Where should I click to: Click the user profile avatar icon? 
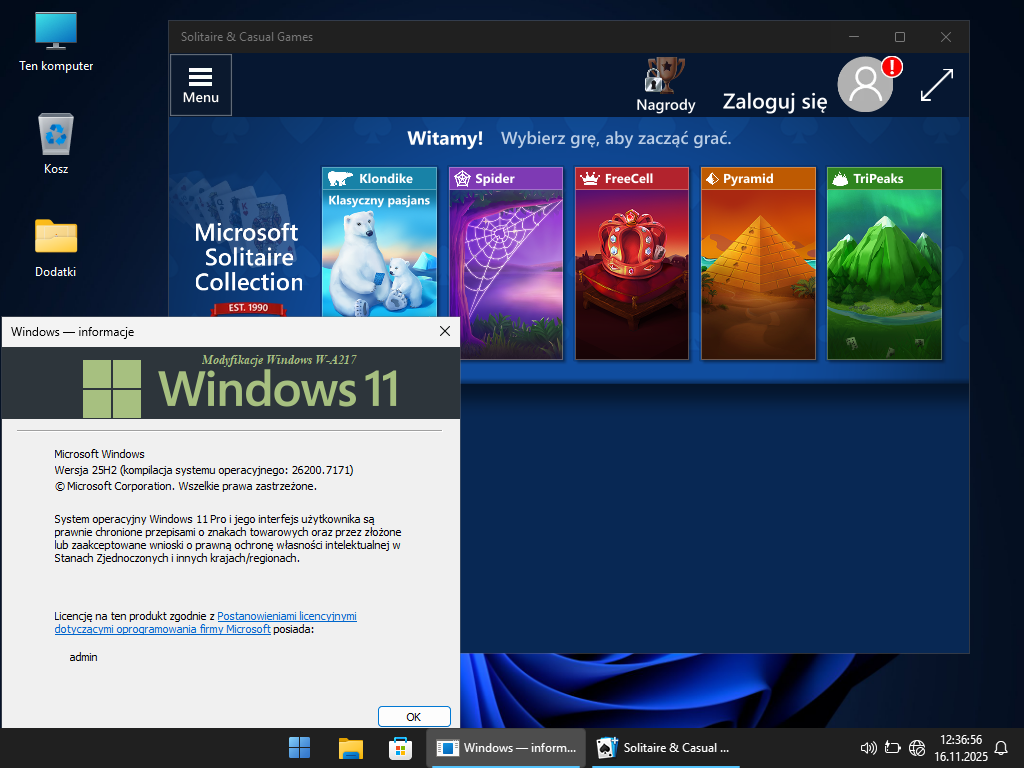coord(865,85)
